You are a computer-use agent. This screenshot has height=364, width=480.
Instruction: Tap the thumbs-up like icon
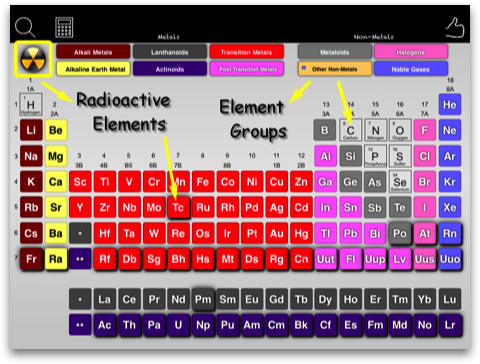(x=455, y=28)
